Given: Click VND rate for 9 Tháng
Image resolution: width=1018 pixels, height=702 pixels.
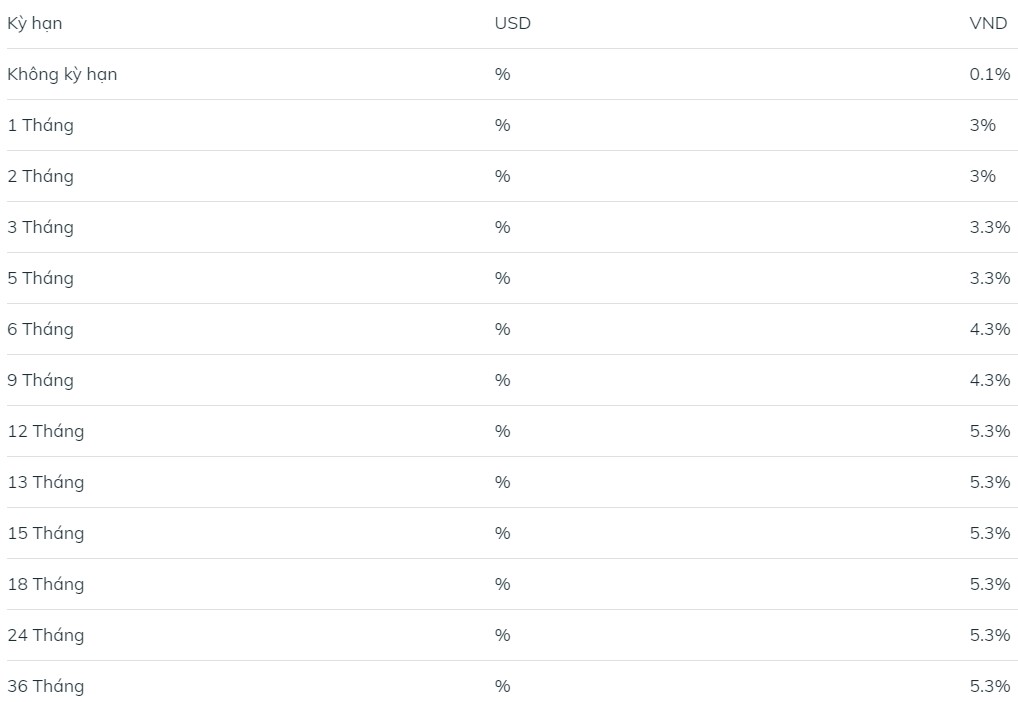Looking at the screenshot, I should (x=989, y=380).
